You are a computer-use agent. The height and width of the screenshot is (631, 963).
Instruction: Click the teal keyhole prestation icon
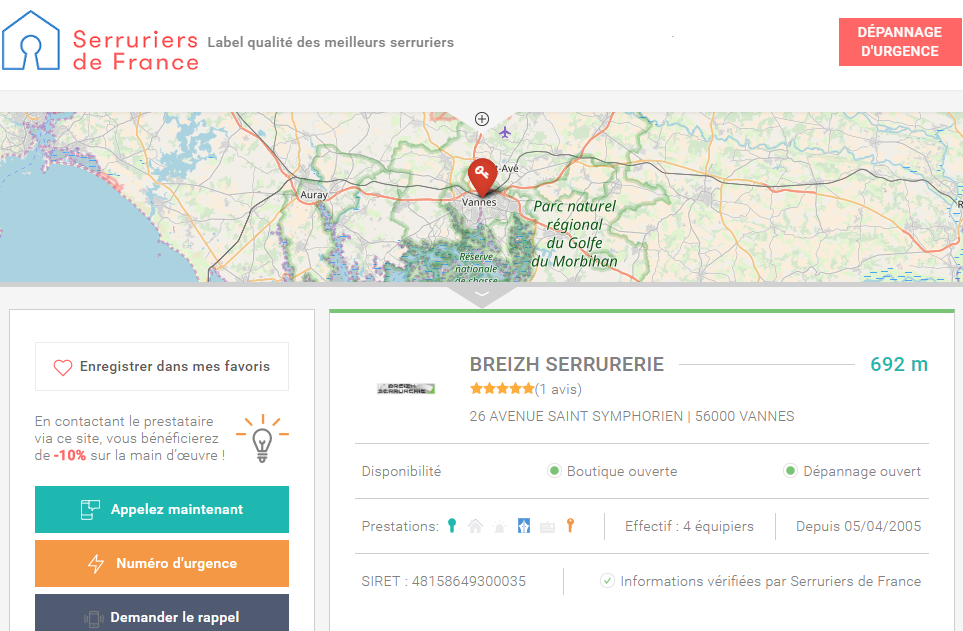coord(452,525)
